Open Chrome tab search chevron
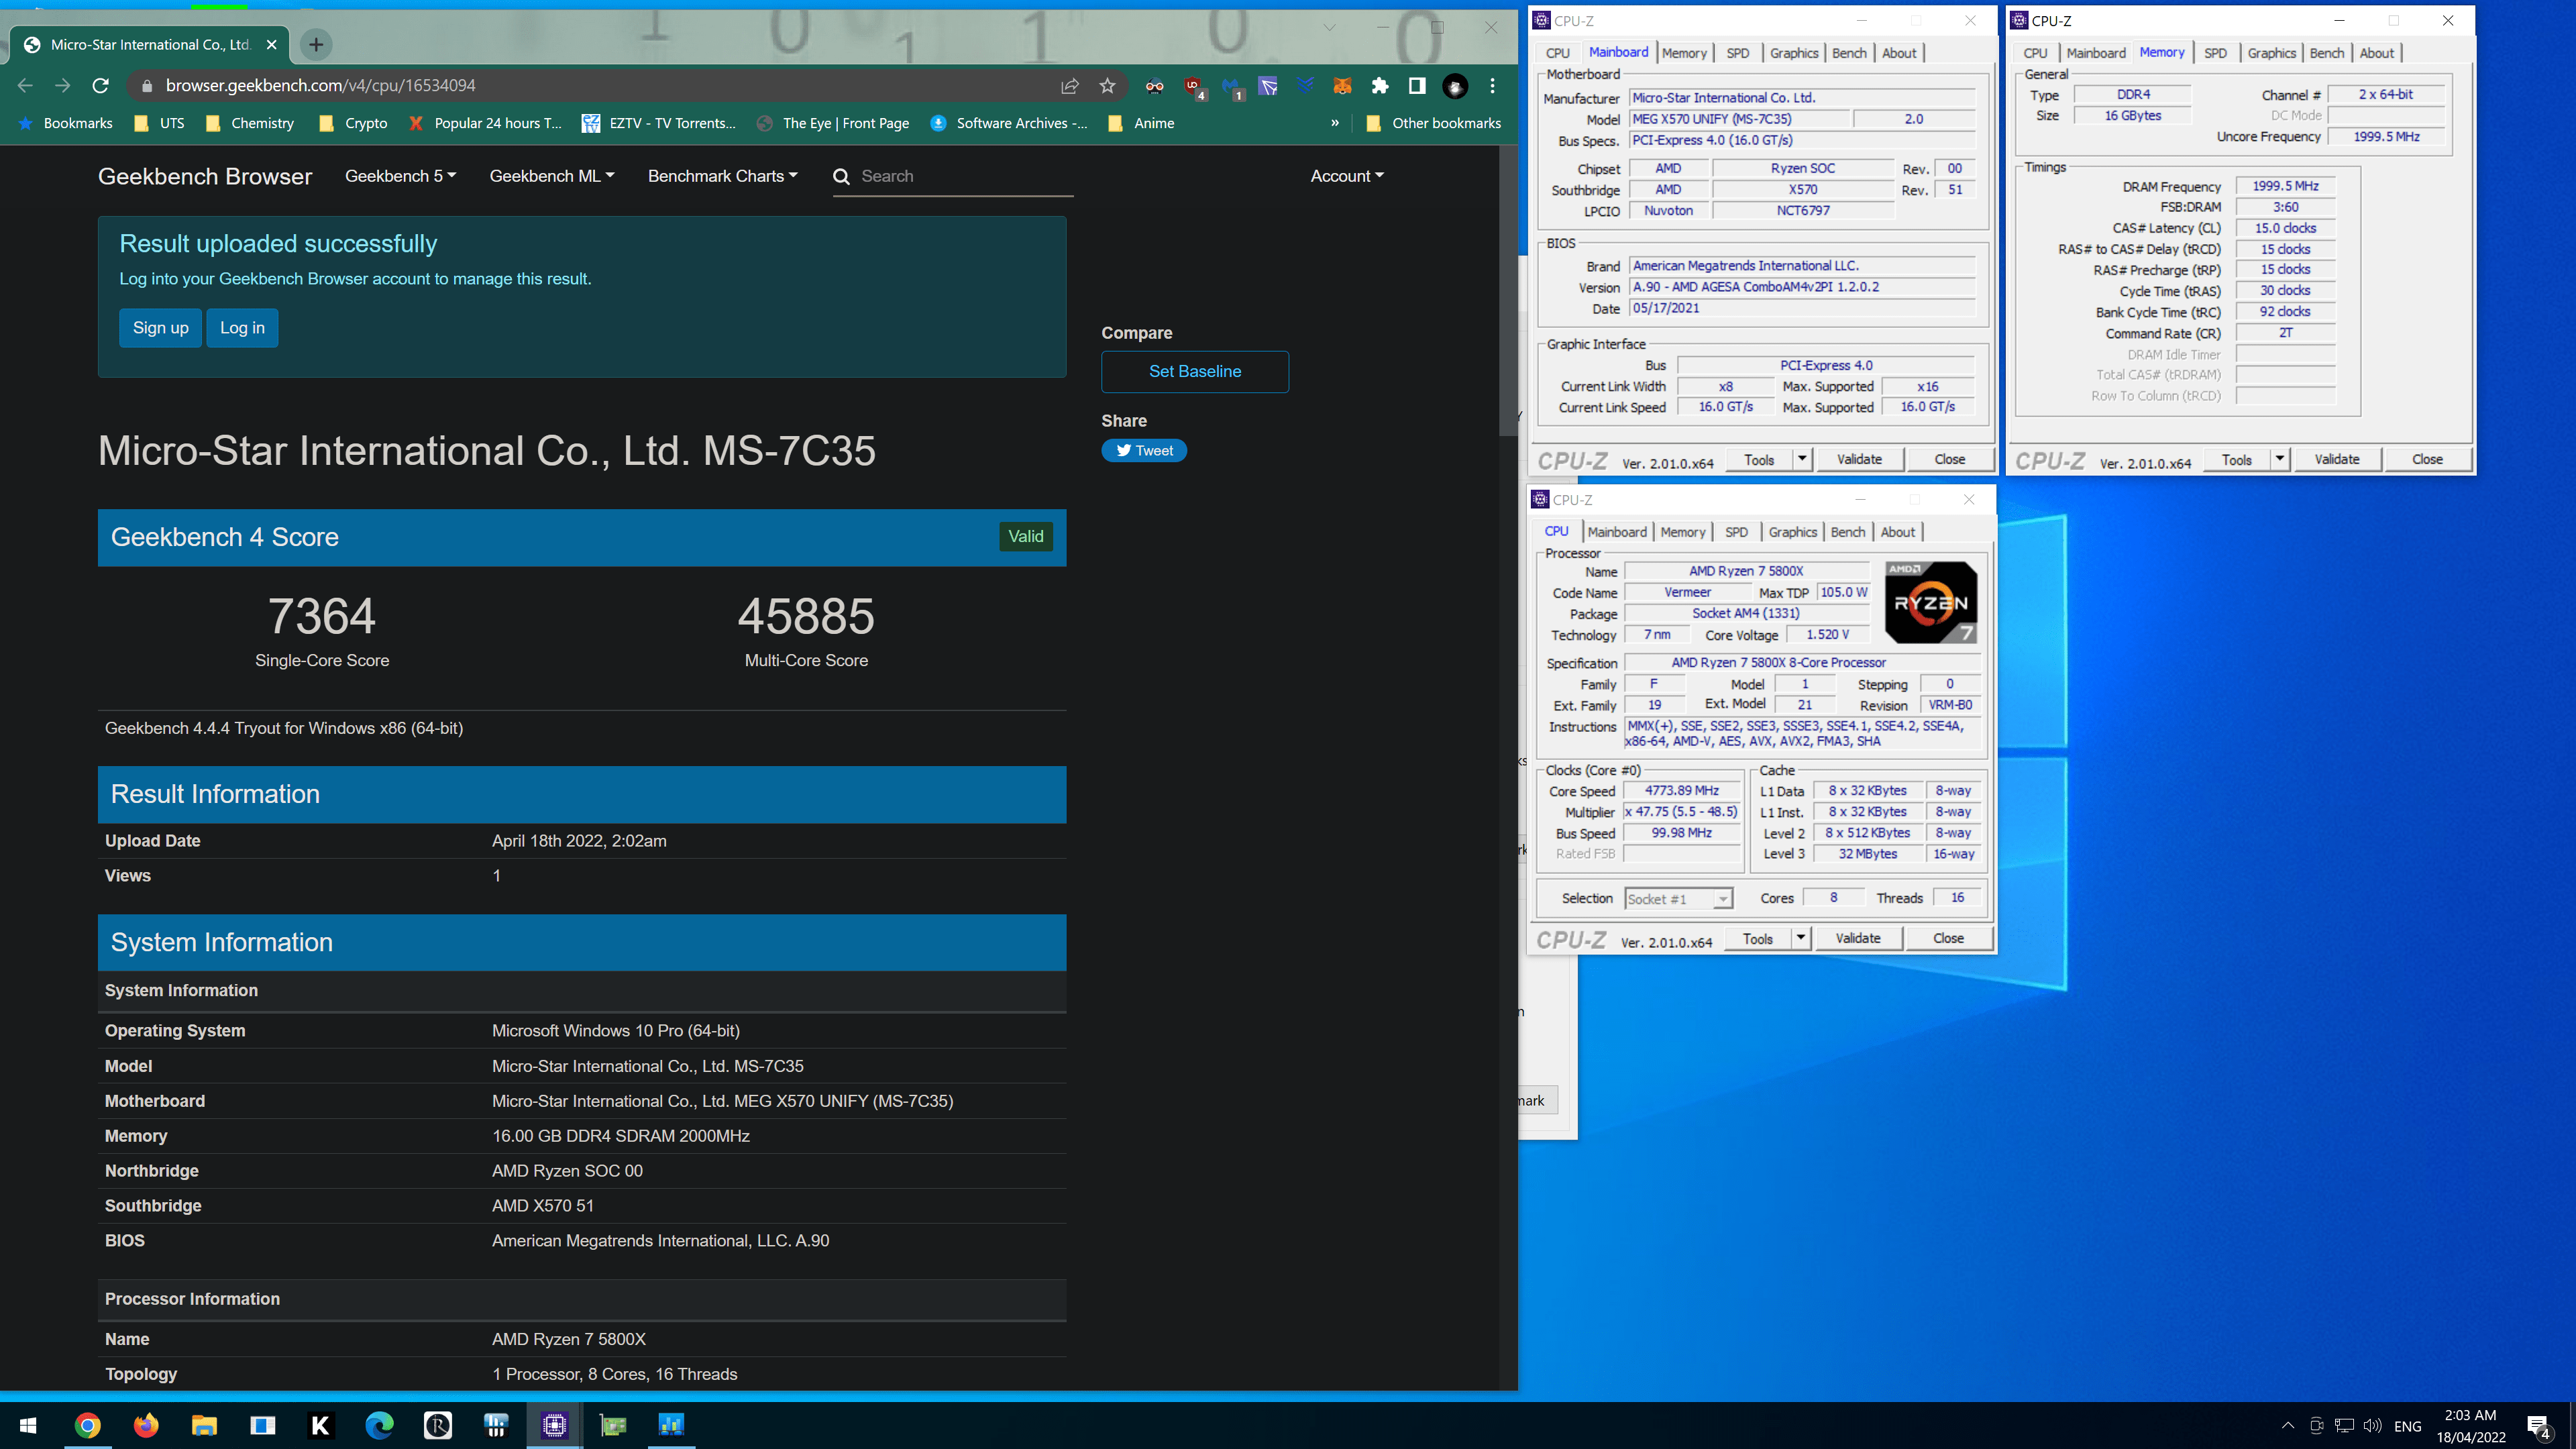Viewport: 2576px width, 1449px height. click(x=1329, y=28)
